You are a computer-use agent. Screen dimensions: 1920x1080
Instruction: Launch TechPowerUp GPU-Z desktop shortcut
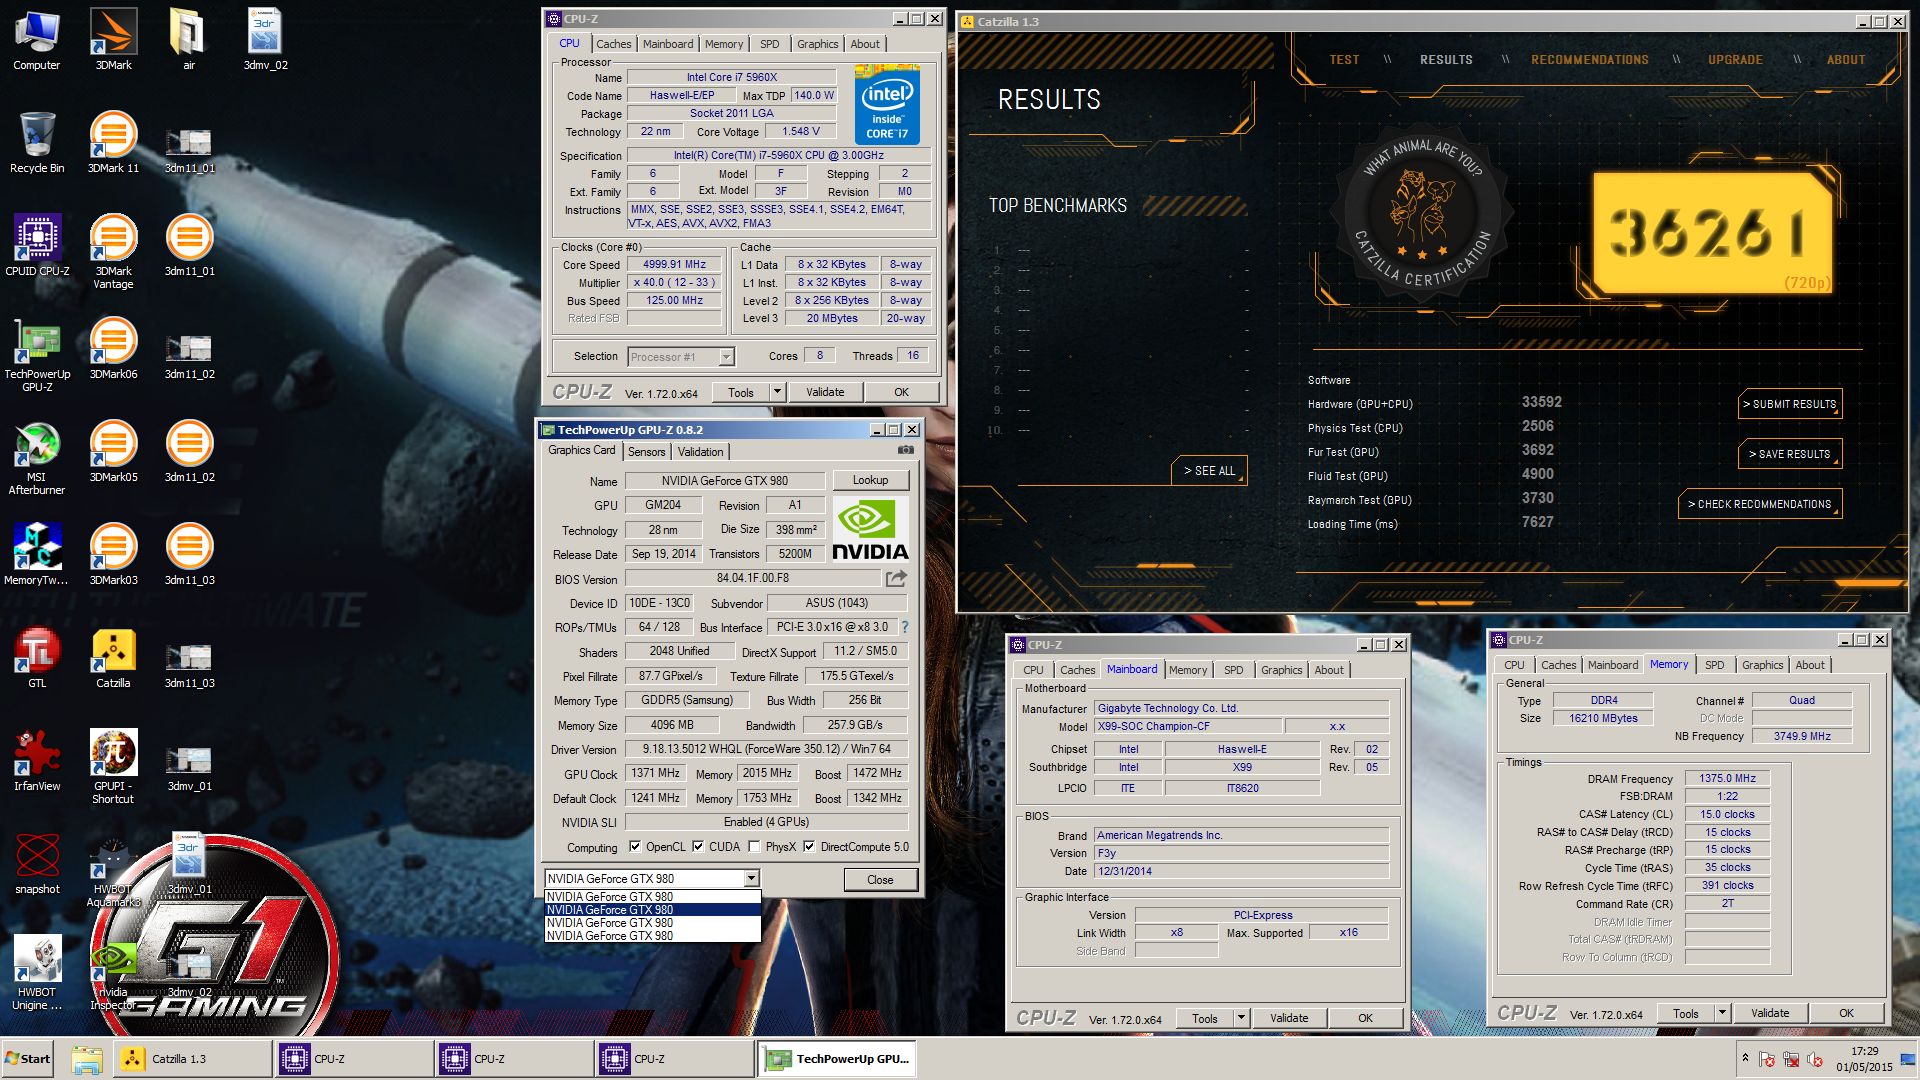[x=37, y=355]
